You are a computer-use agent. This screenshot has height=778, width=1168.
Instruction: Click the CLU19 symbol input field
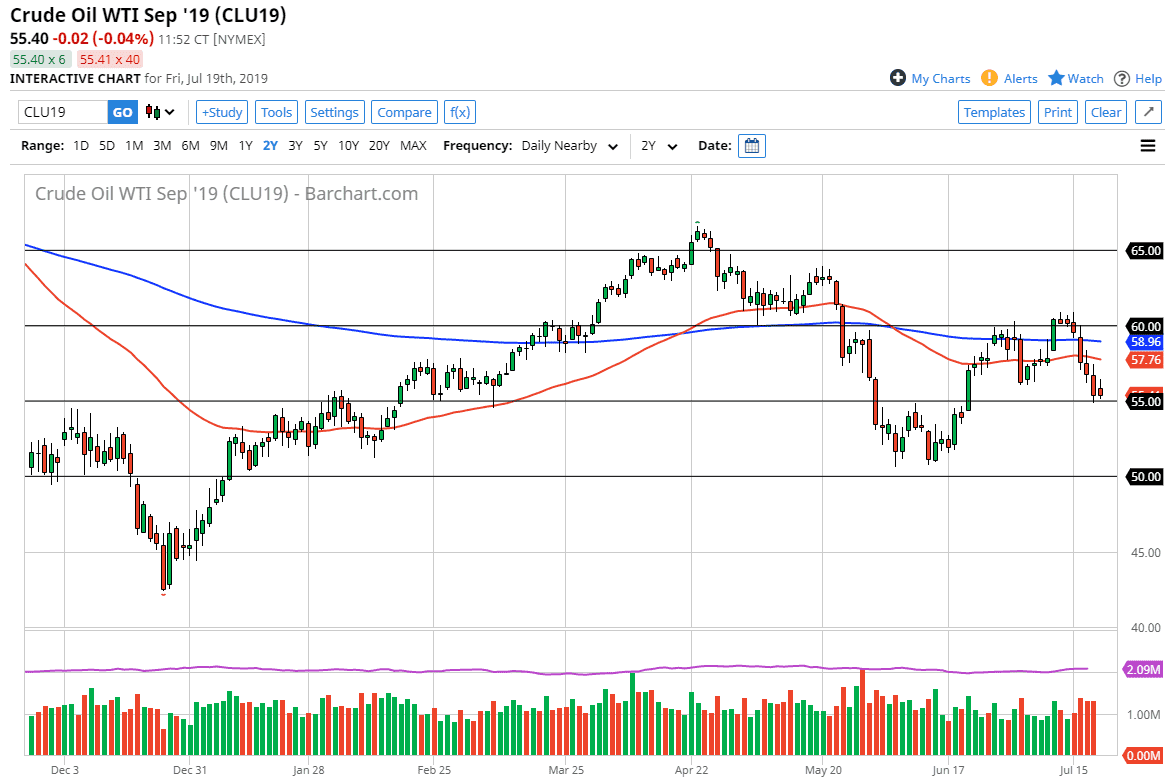(63, 112)
